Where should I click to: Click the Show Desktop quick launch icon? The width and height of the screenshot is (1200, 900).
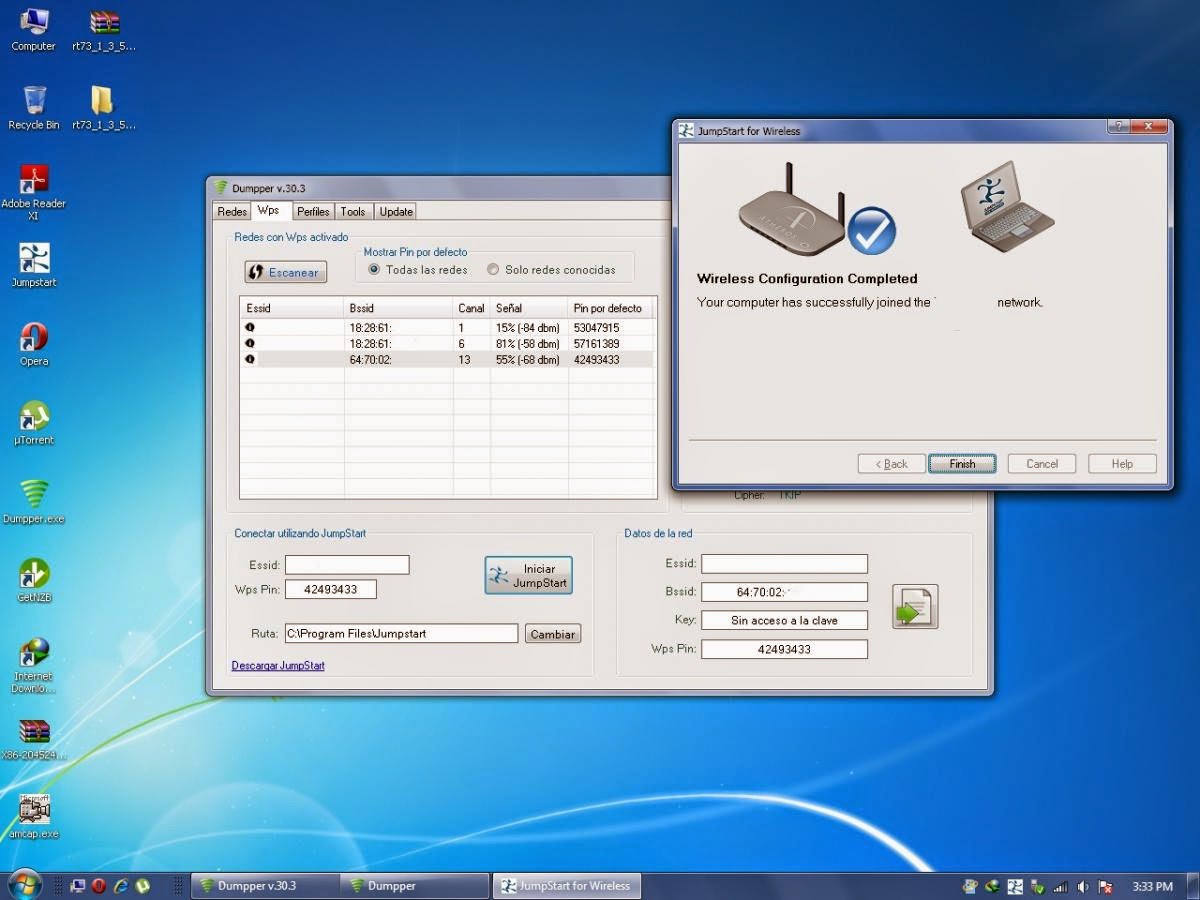pyautogui.click(x=78, y=885)
